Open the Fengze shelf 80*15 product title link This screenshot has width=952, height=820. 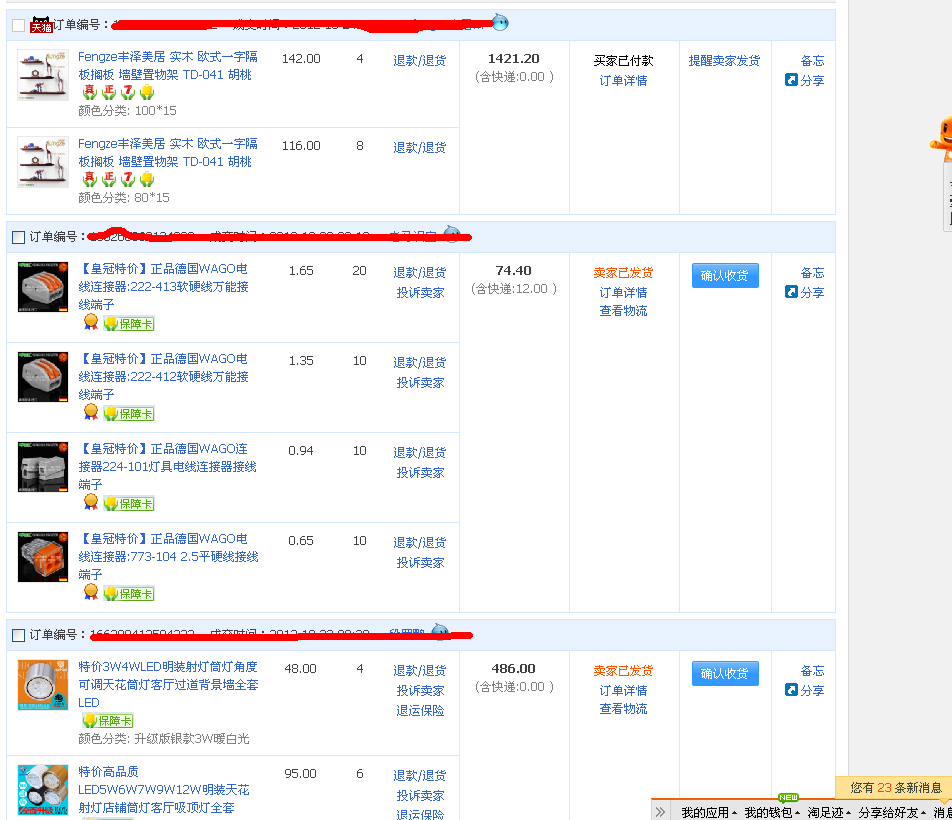point(168,153)
